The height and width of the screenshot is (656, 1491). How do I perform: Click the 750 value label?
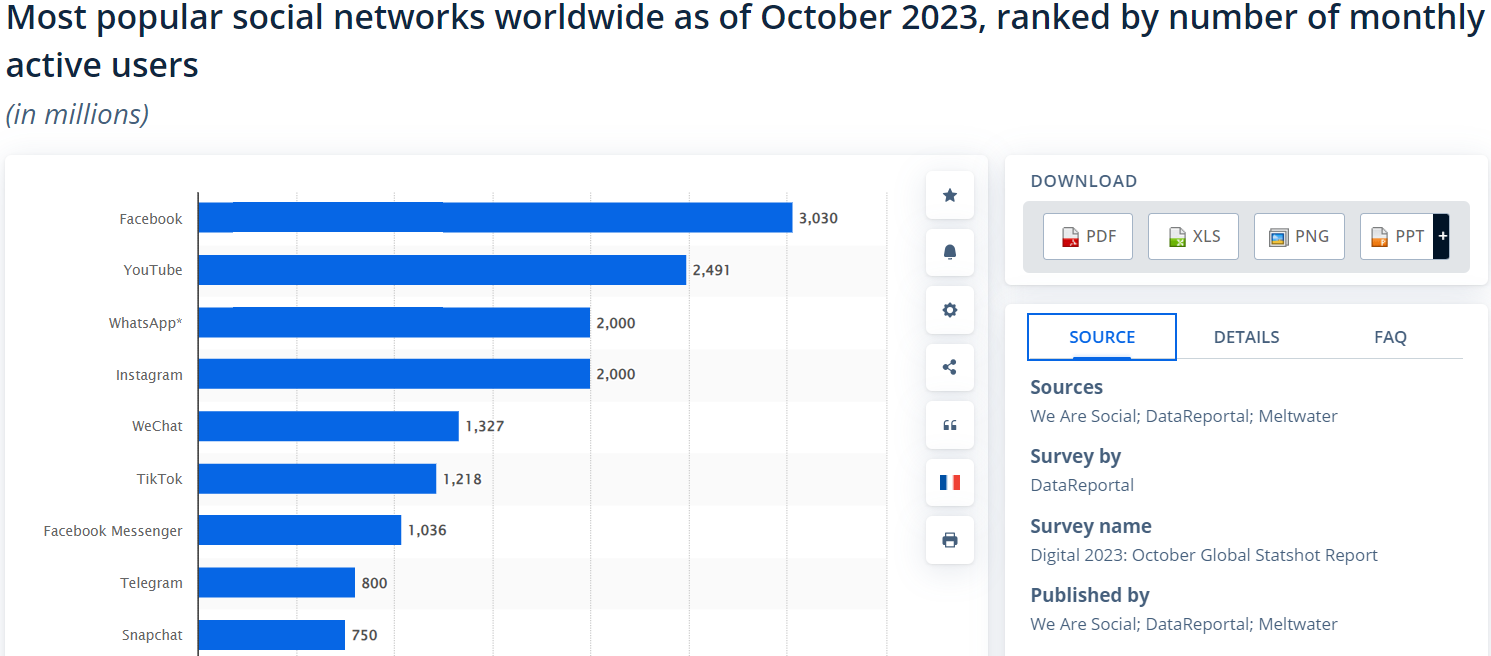(364, 635)
